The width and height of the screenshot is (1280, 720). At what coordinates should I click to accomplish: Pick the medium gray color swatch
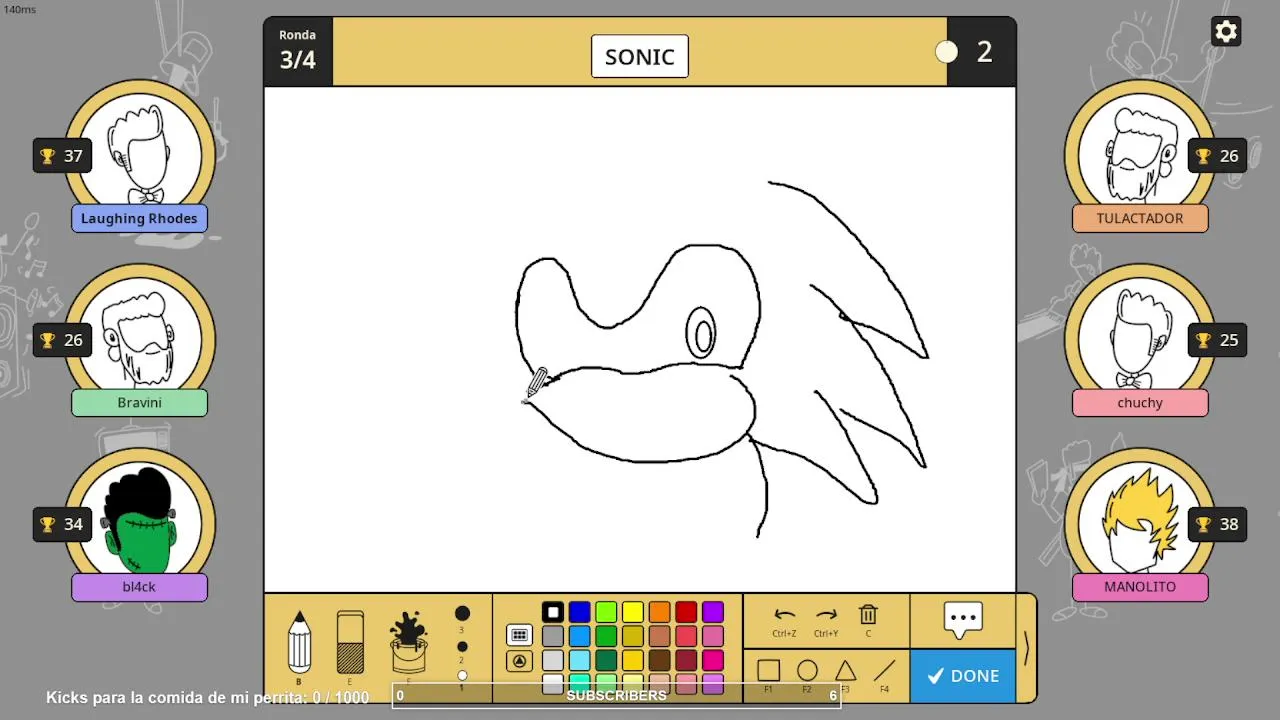coord(553,636)
